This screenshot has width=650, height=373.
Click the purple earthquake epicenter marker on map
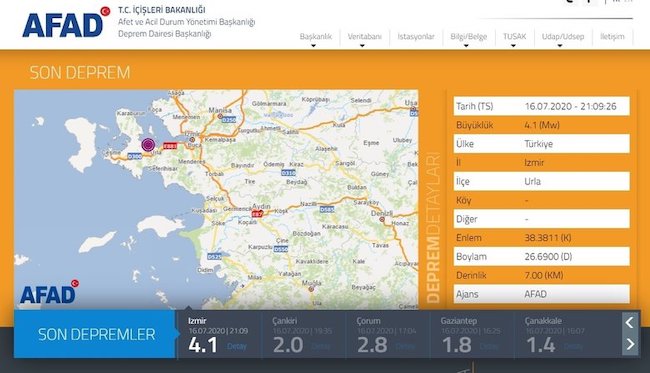tap(148, 145)
